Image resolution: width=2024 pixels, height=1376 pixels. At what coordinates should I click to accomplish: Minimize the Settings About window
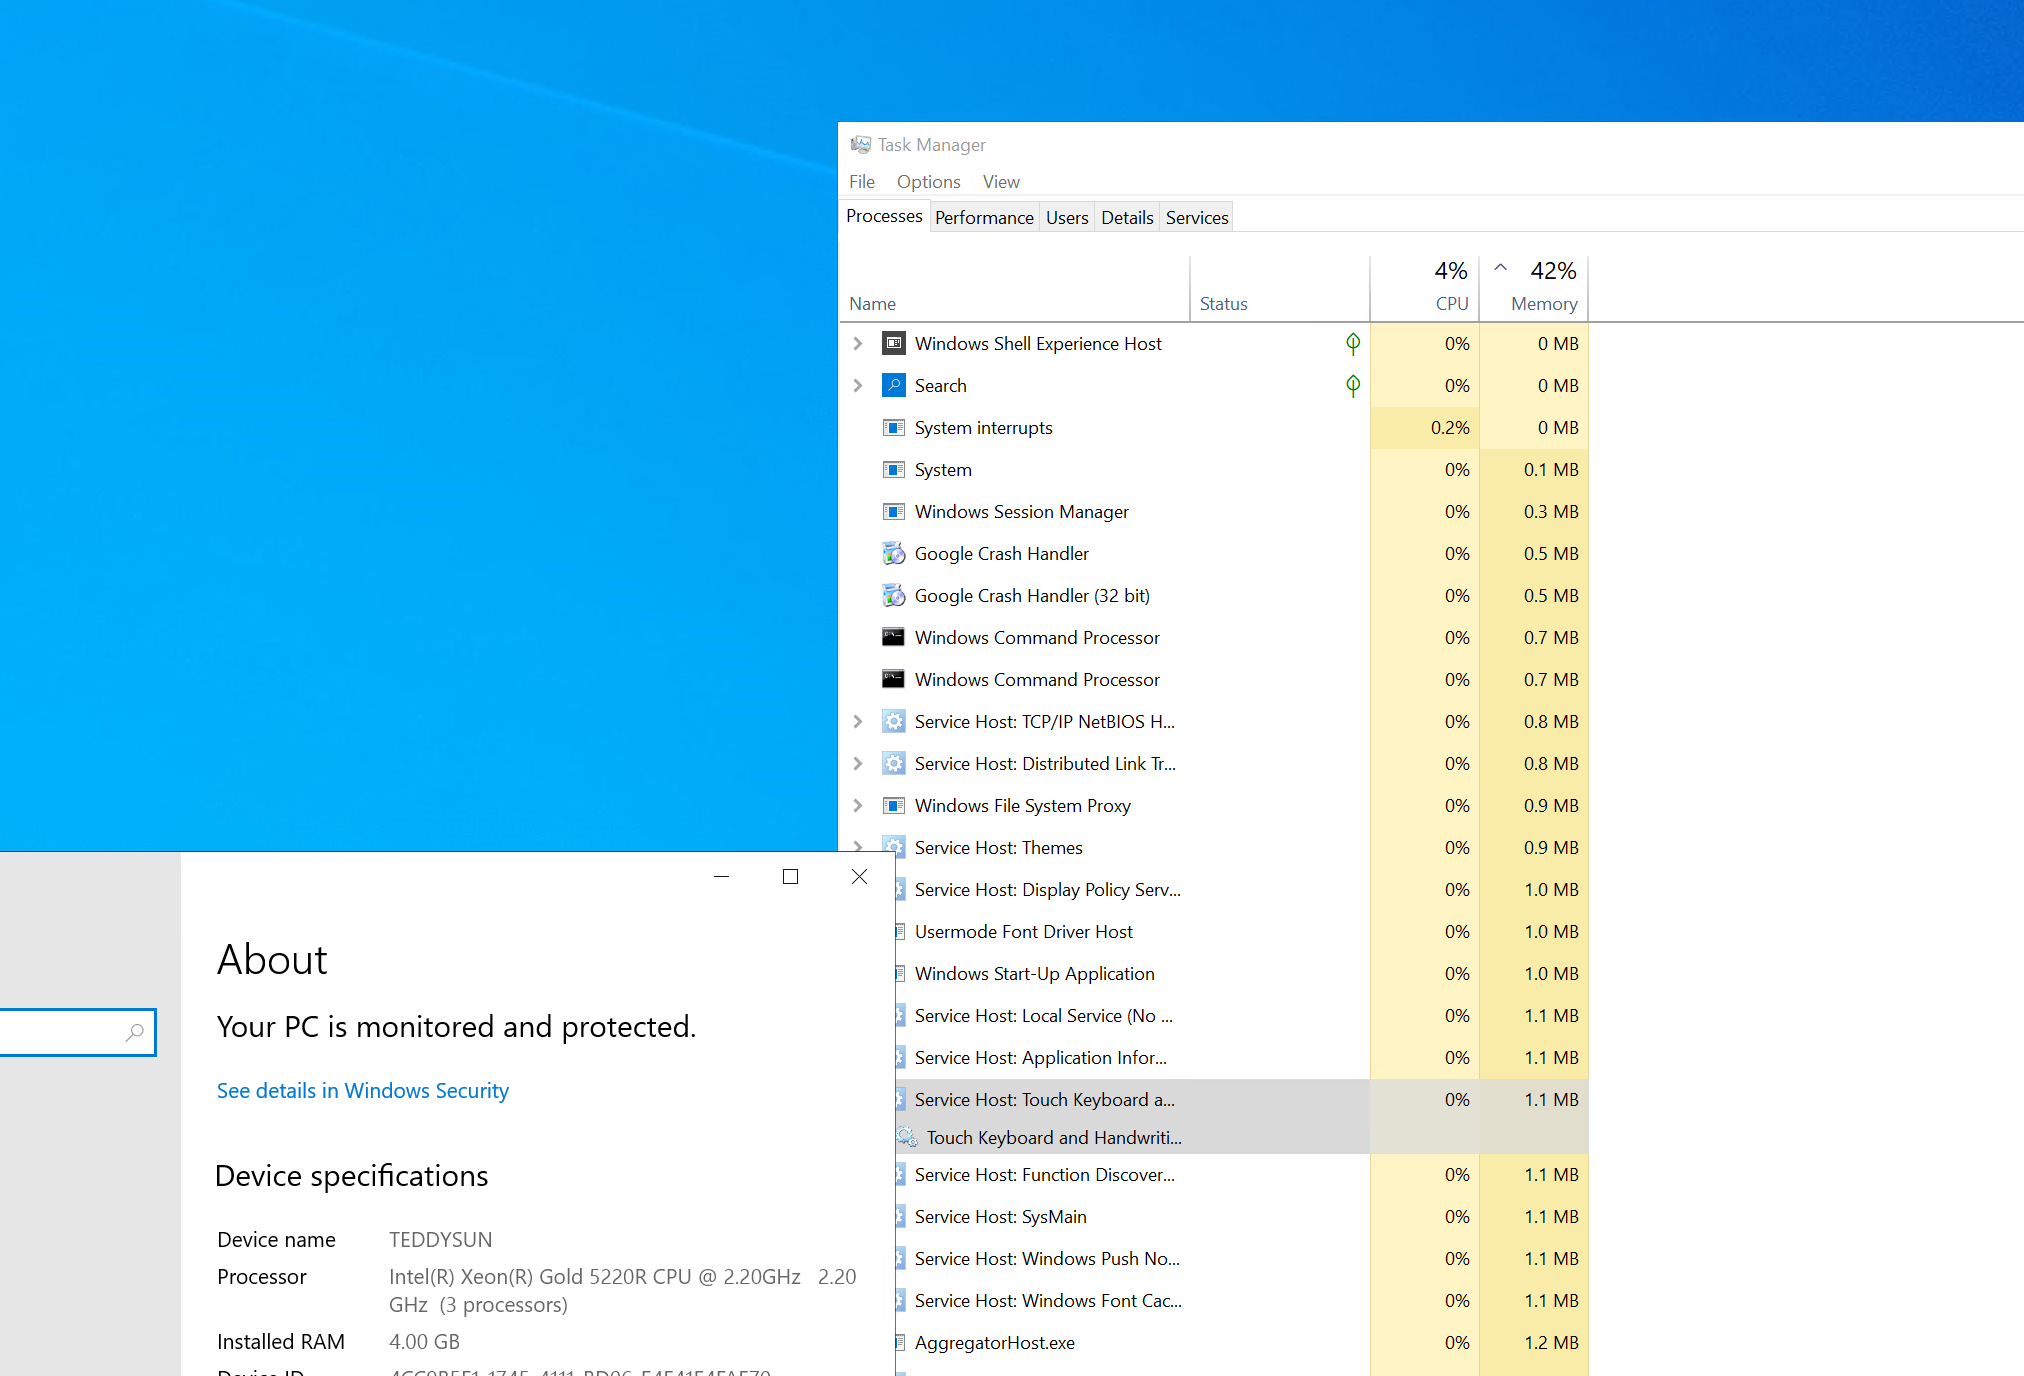721,876
